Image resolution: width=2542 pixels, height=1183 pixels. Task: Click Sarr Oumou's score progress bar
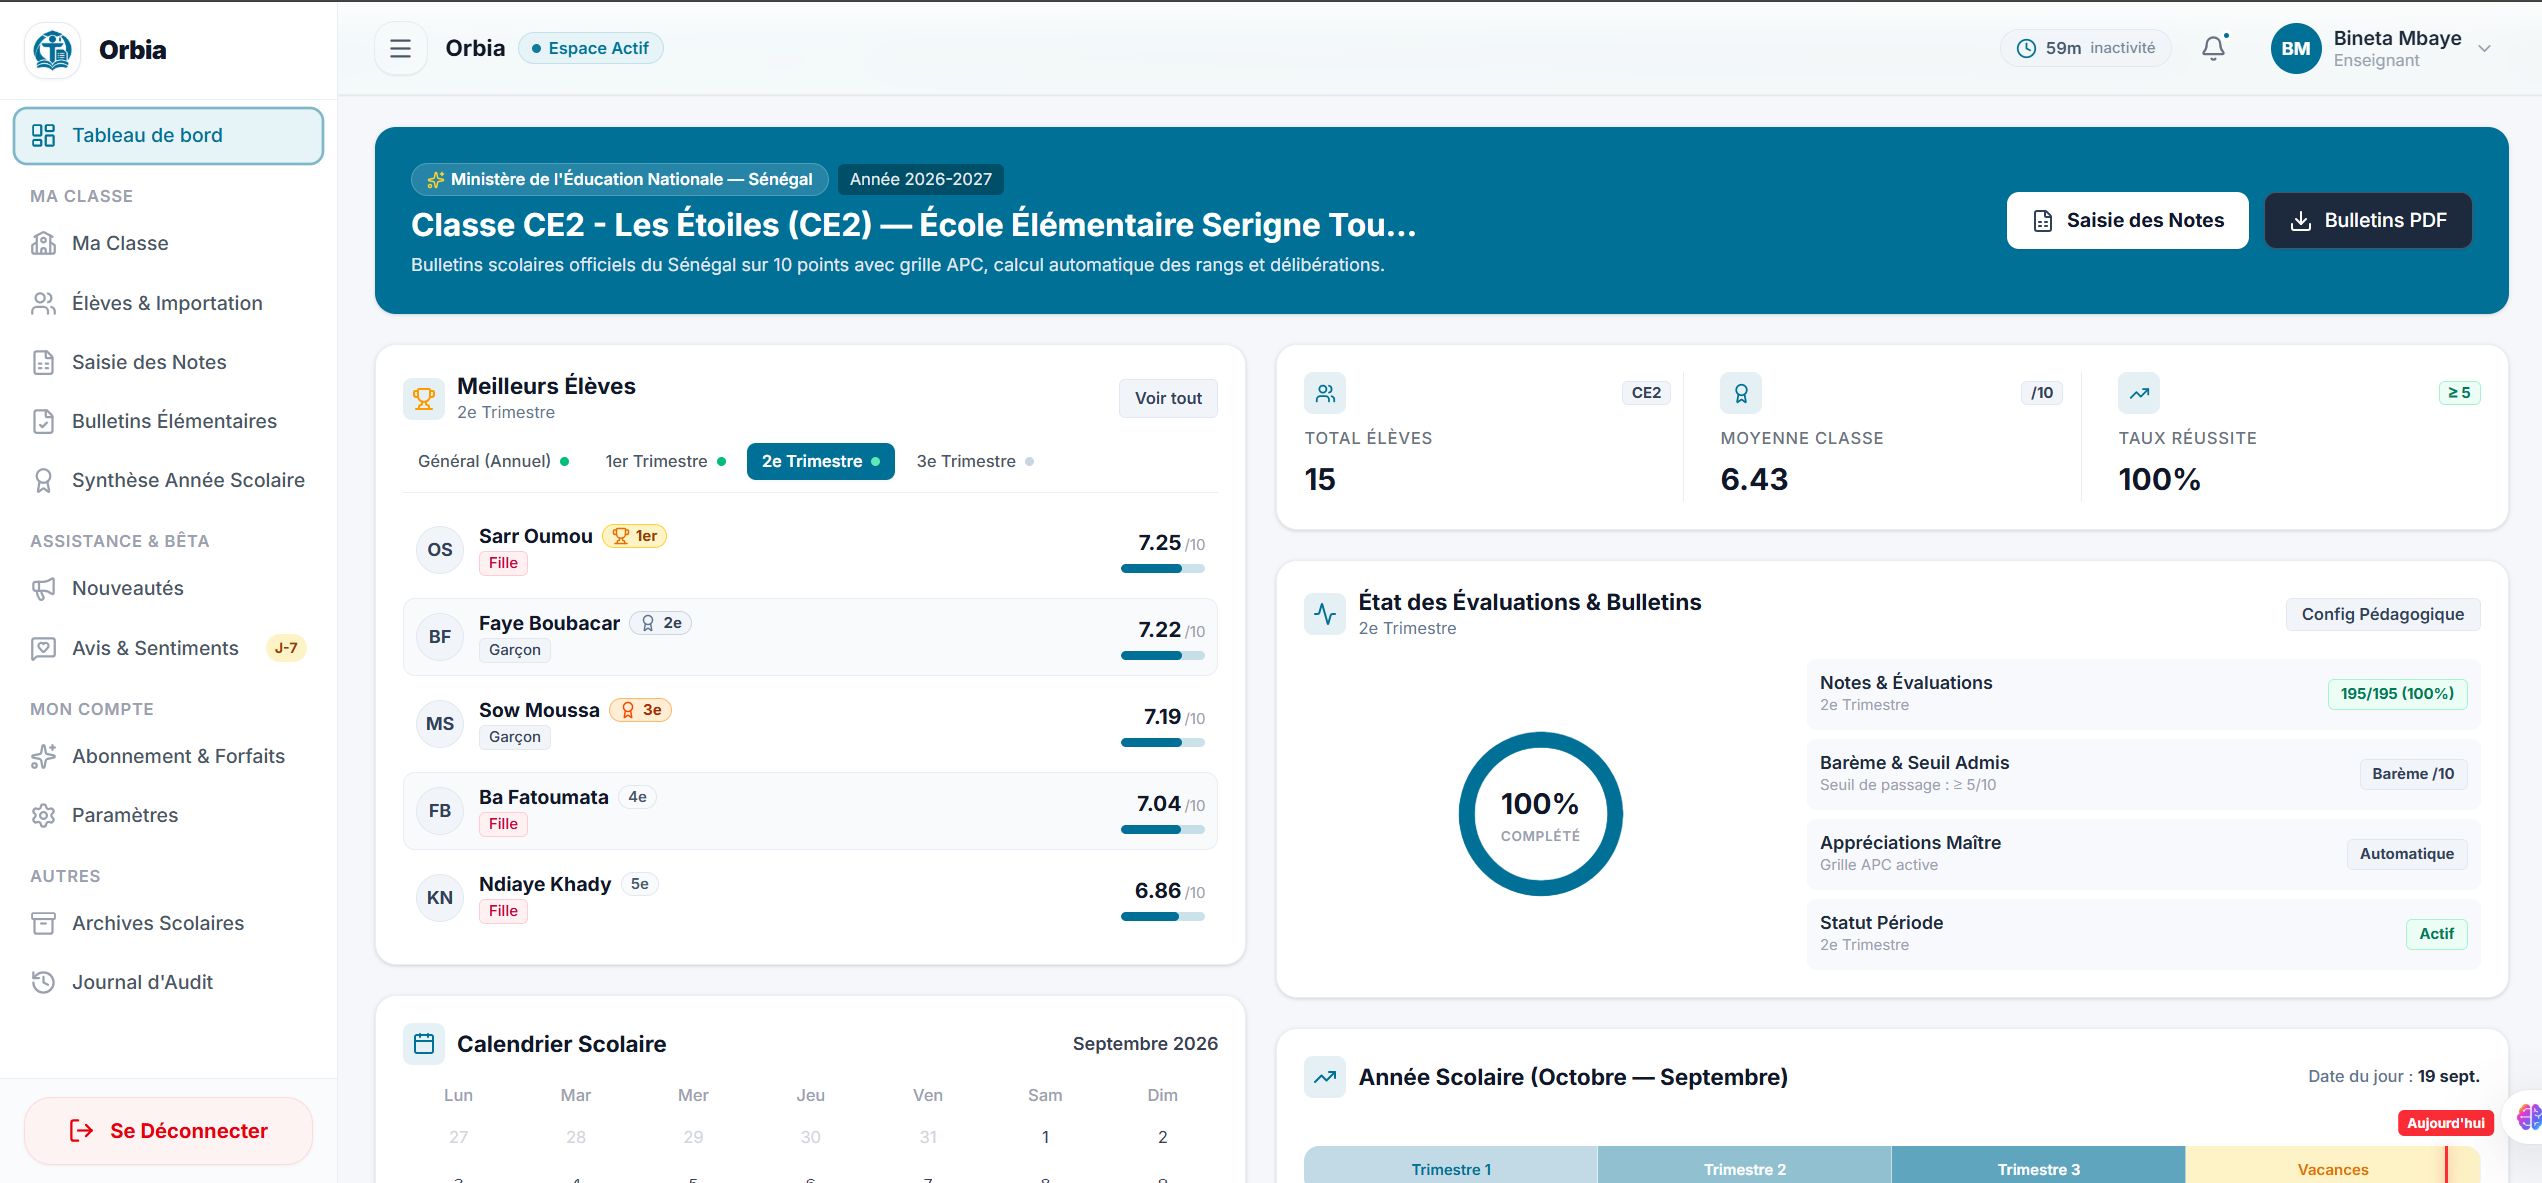coord(1162,568)
